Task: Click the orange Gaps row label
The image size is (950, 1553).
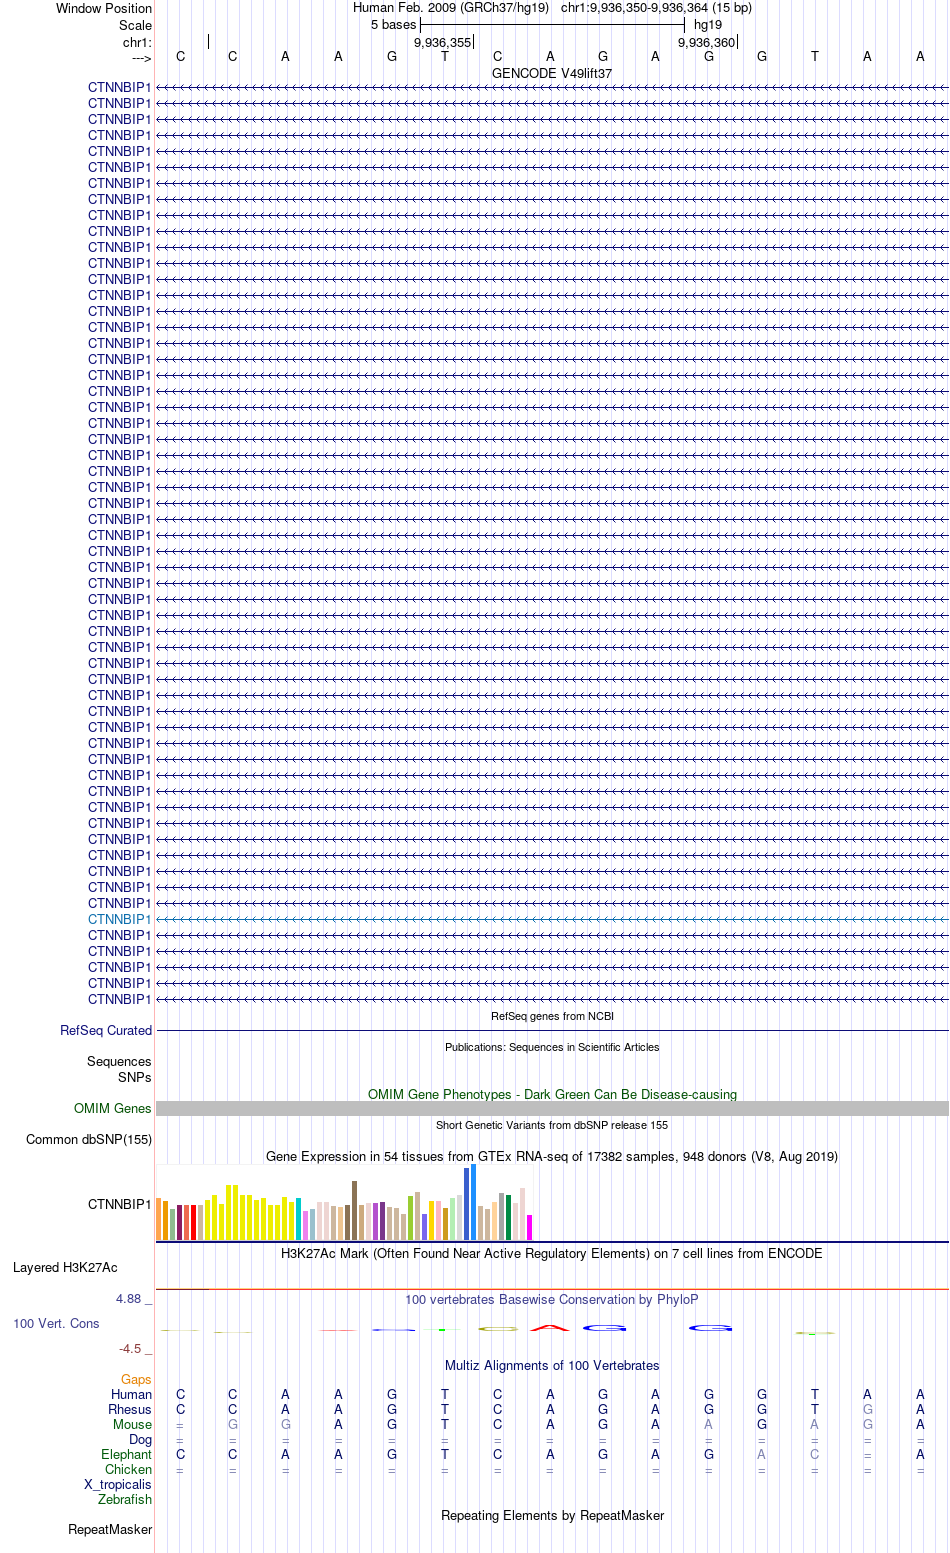Action: pos(136,1379)
